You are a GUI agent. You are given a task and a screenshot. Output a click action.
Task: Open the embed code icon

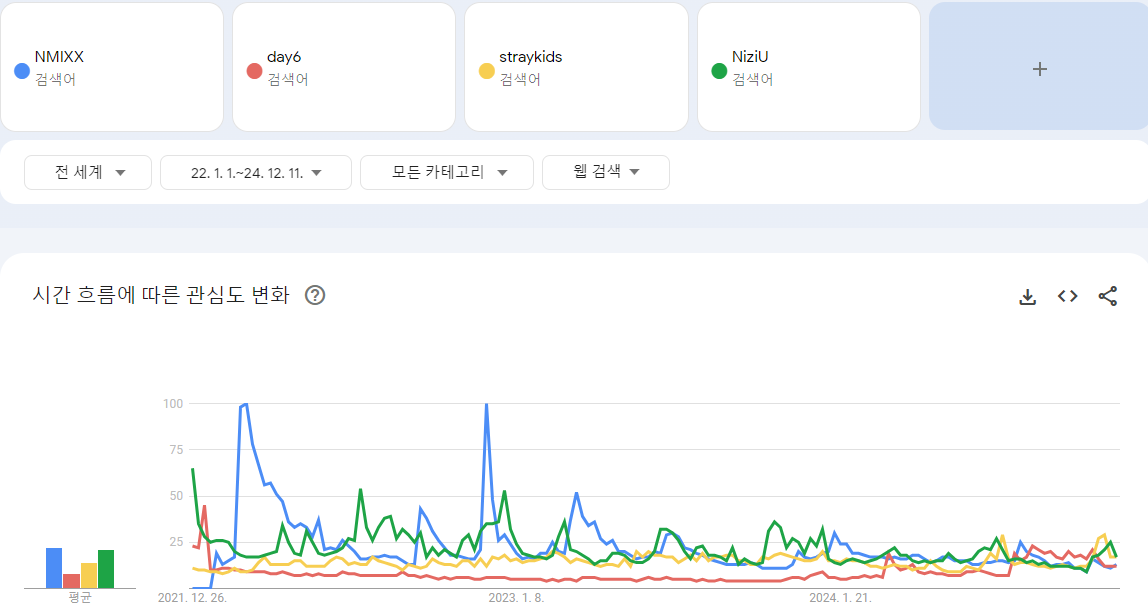[1067, 296]
